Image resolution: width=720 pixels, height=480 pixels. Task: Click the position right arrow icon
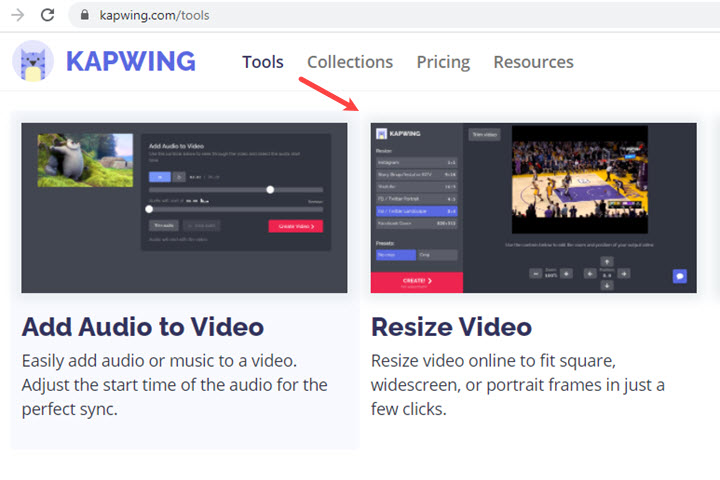(x=624, y=274)
